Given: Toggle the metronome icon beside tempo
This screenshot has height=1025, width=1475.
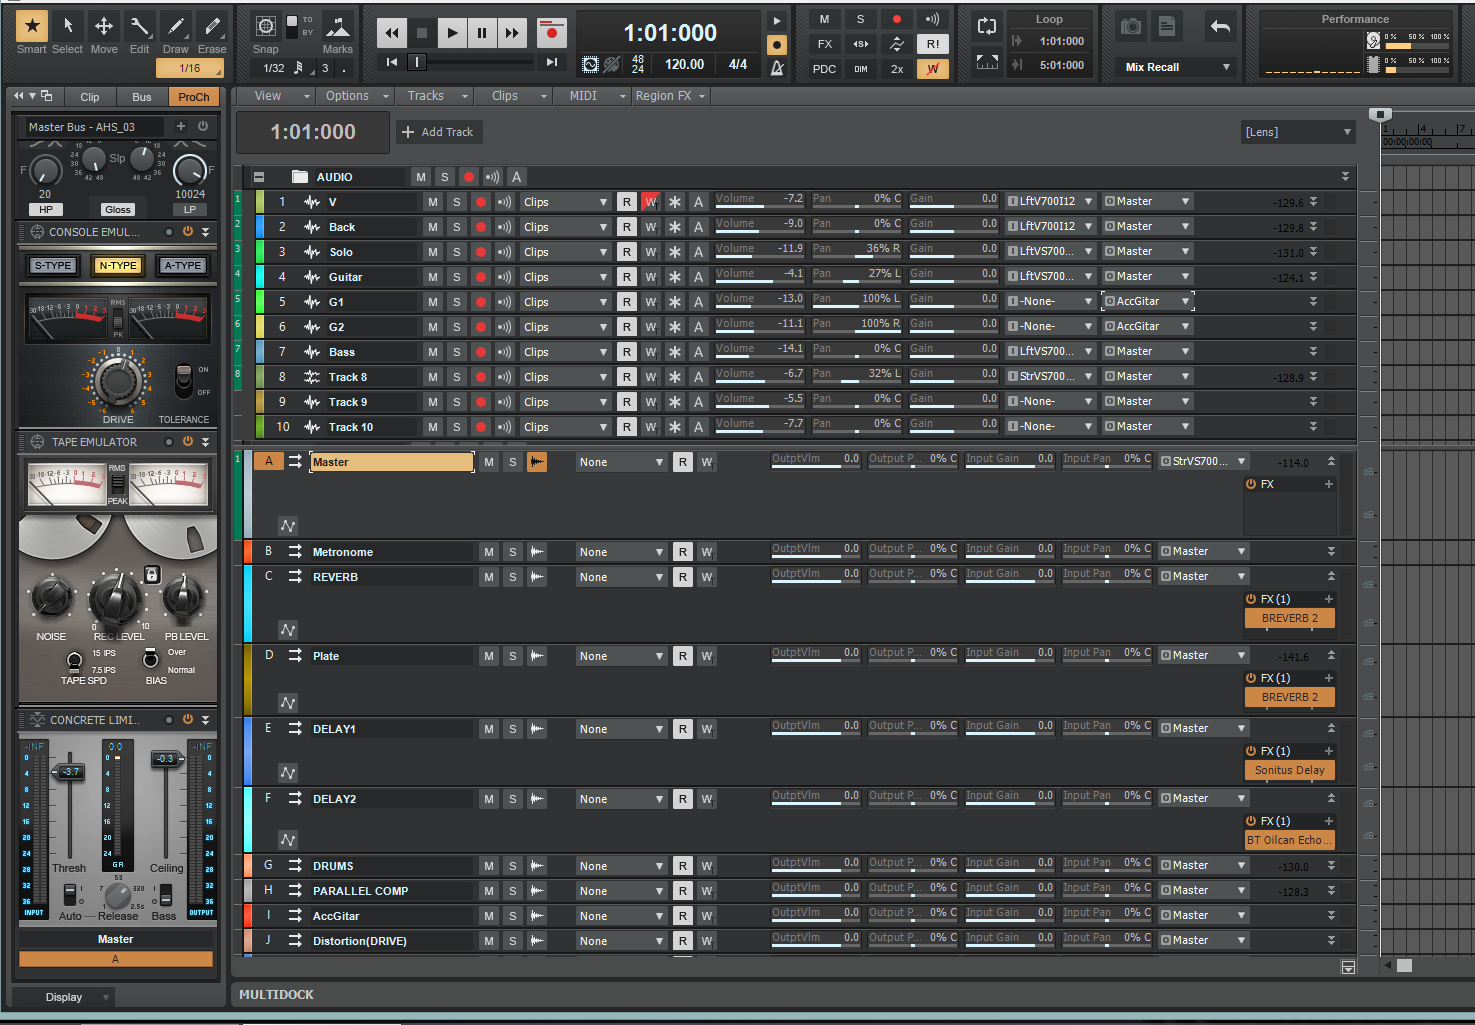Looking at the screenshot, I should click(777, 68).
